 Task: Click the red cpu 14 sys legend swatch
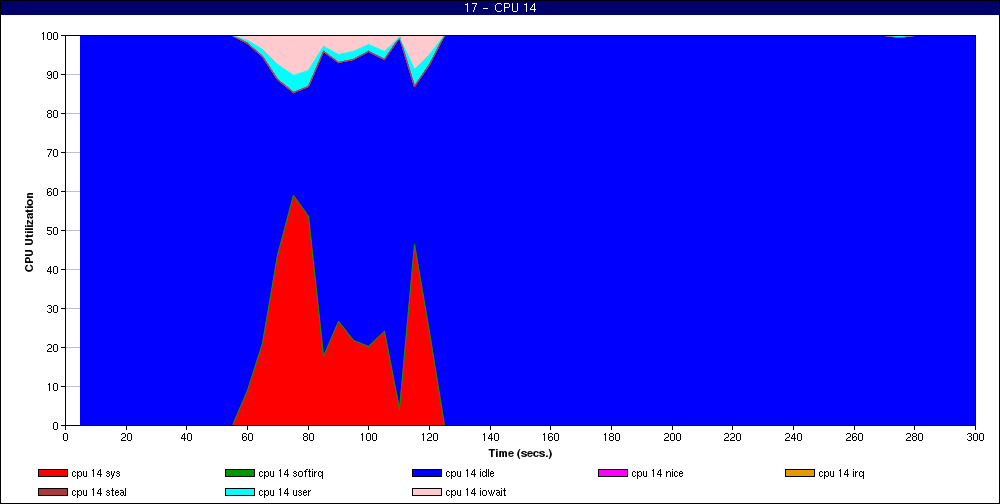click(x=53, y=473)
